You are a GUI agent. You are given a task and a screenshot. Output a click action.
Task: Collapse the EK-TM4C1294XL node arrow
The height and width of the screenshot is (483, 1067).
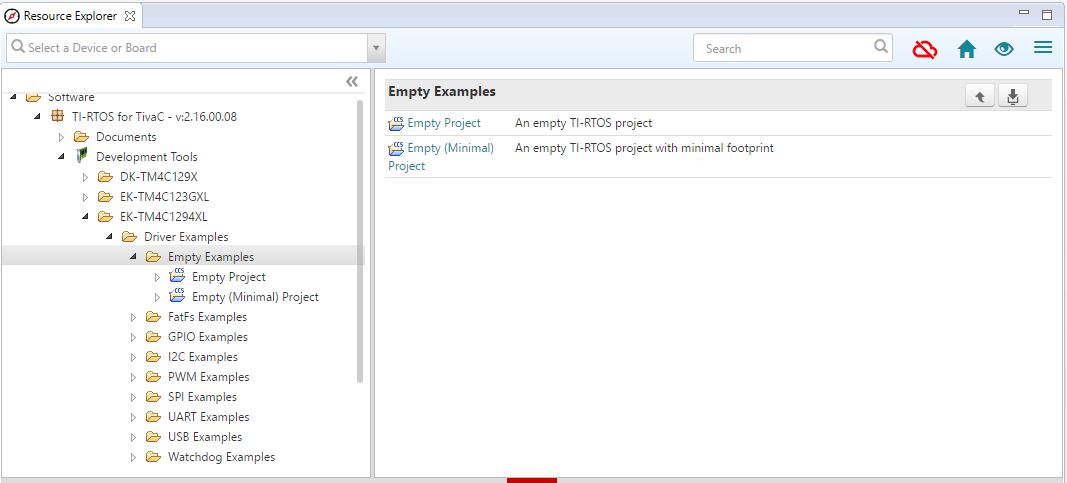point(85,217)
